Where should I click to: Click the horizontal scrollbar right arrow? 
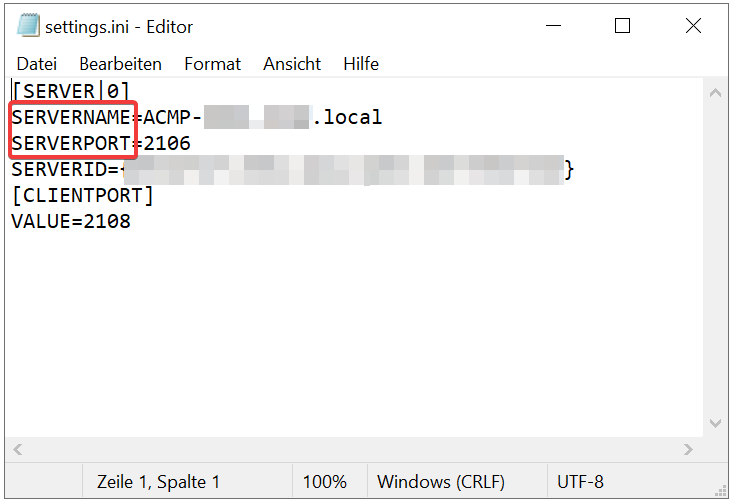pos(689,449)
